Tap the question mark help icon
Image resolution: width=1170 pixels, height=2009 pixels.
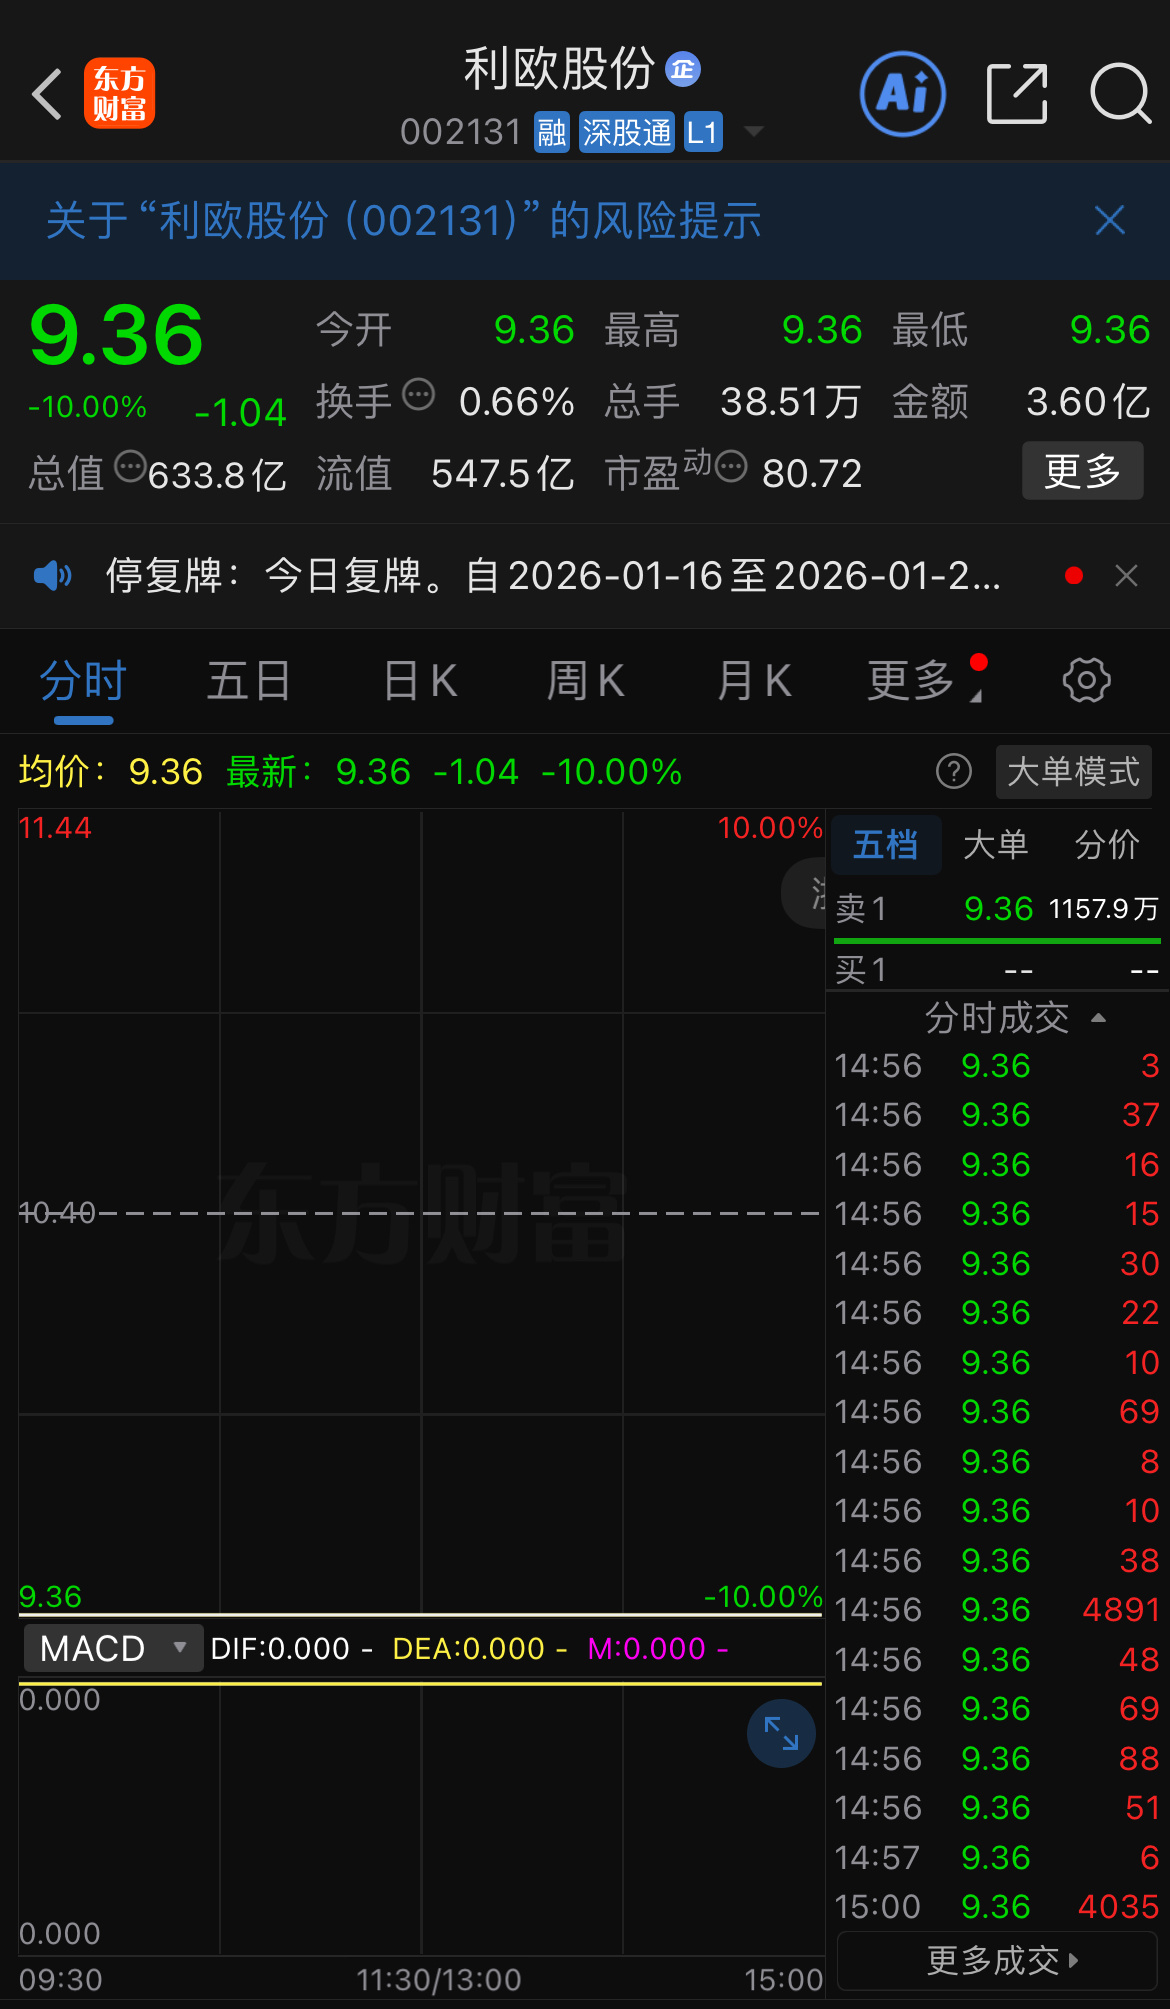coord(954,771)
